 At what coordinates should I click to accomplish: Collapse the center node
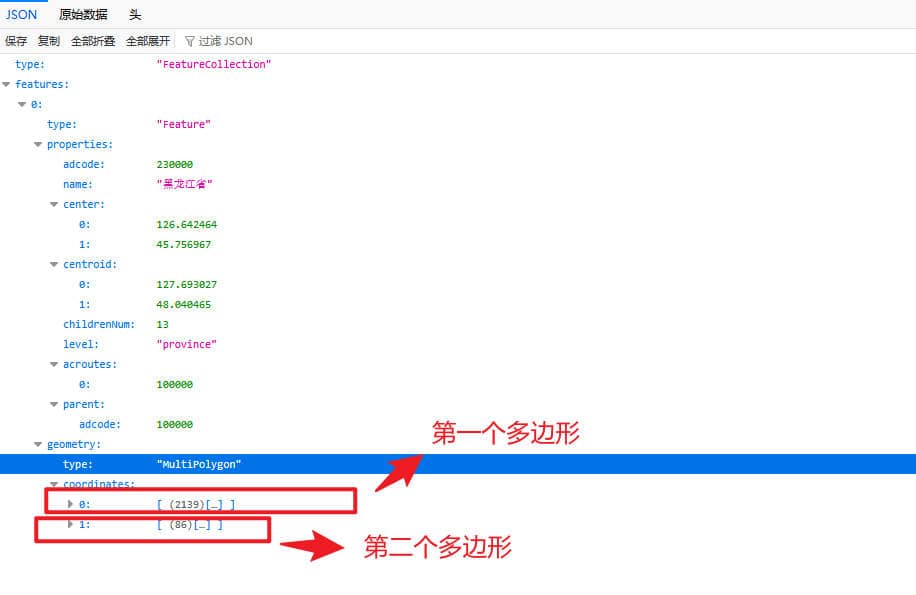pos(54,205)
